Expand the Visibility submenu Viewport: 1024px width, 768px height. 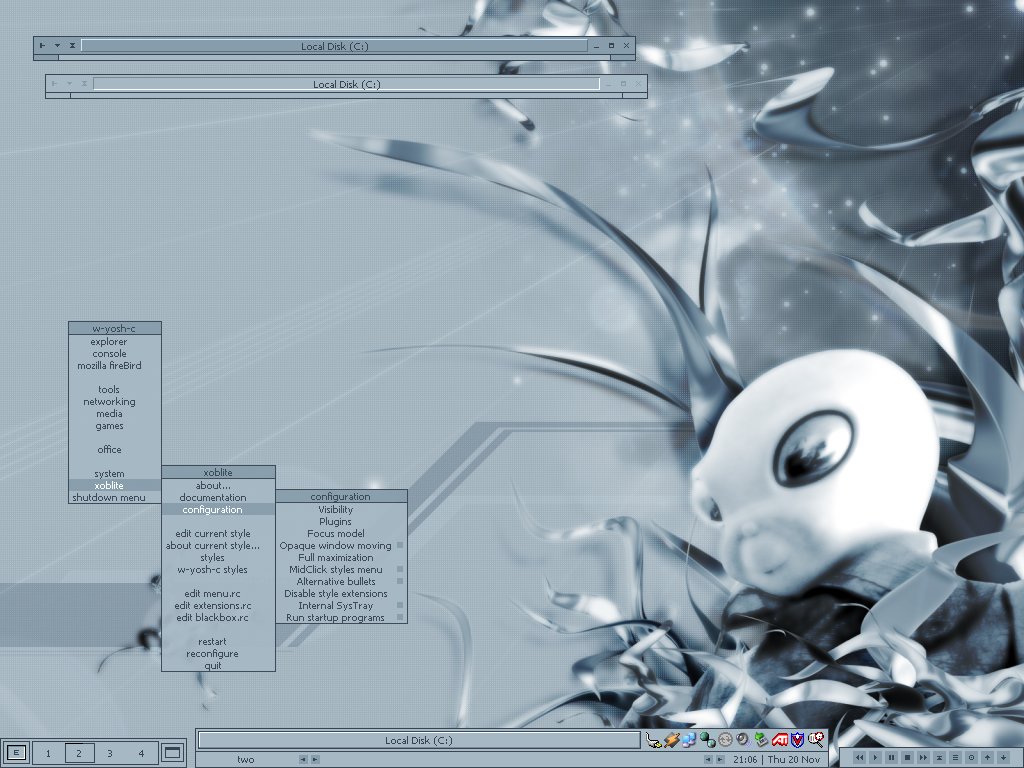click(x=341, y=509)
